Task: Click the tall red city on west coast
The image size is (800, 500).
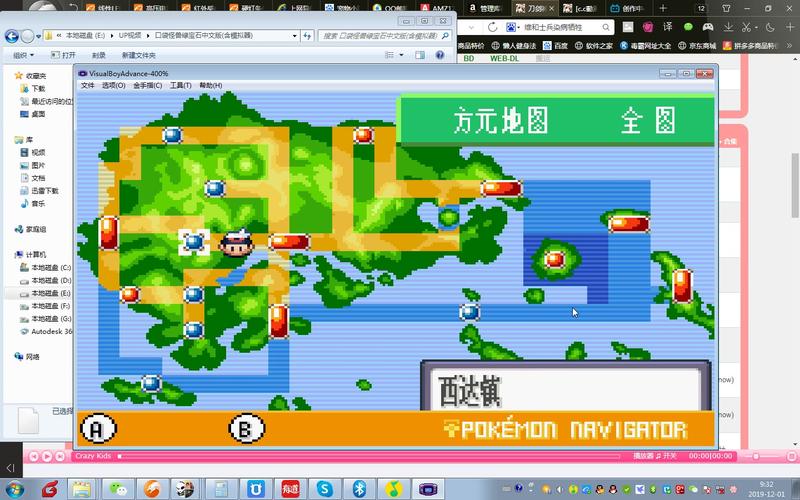Action: 109,233
